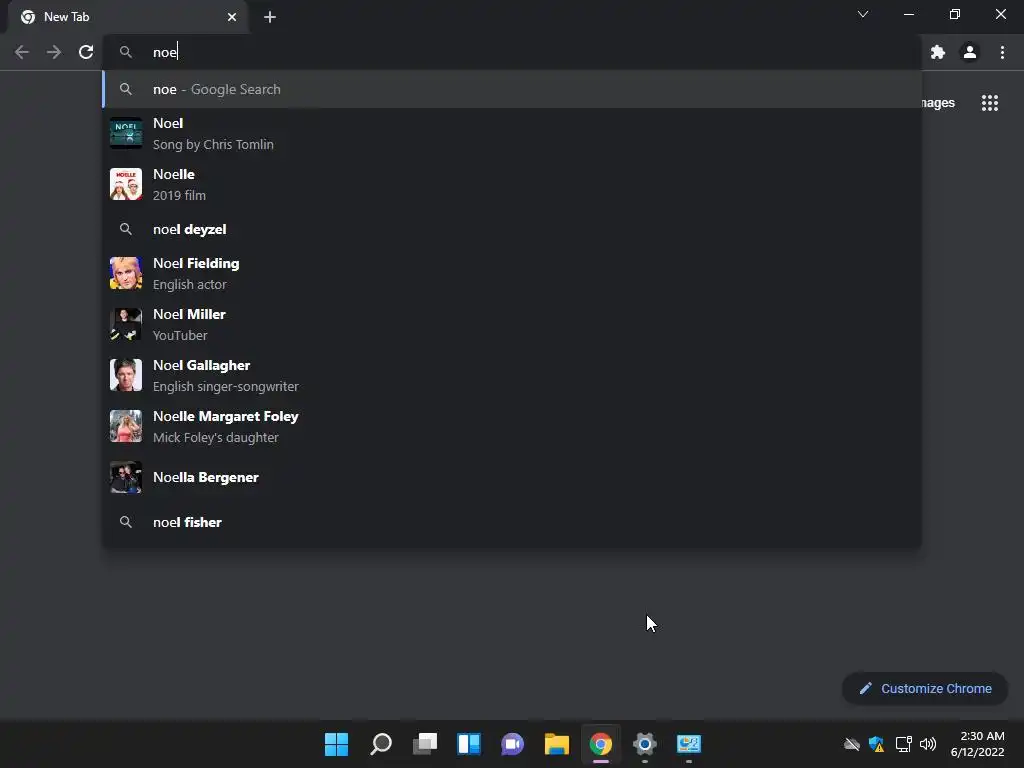
Task: Reload the page with refresh icon
Action: click(x=86, y=52)
